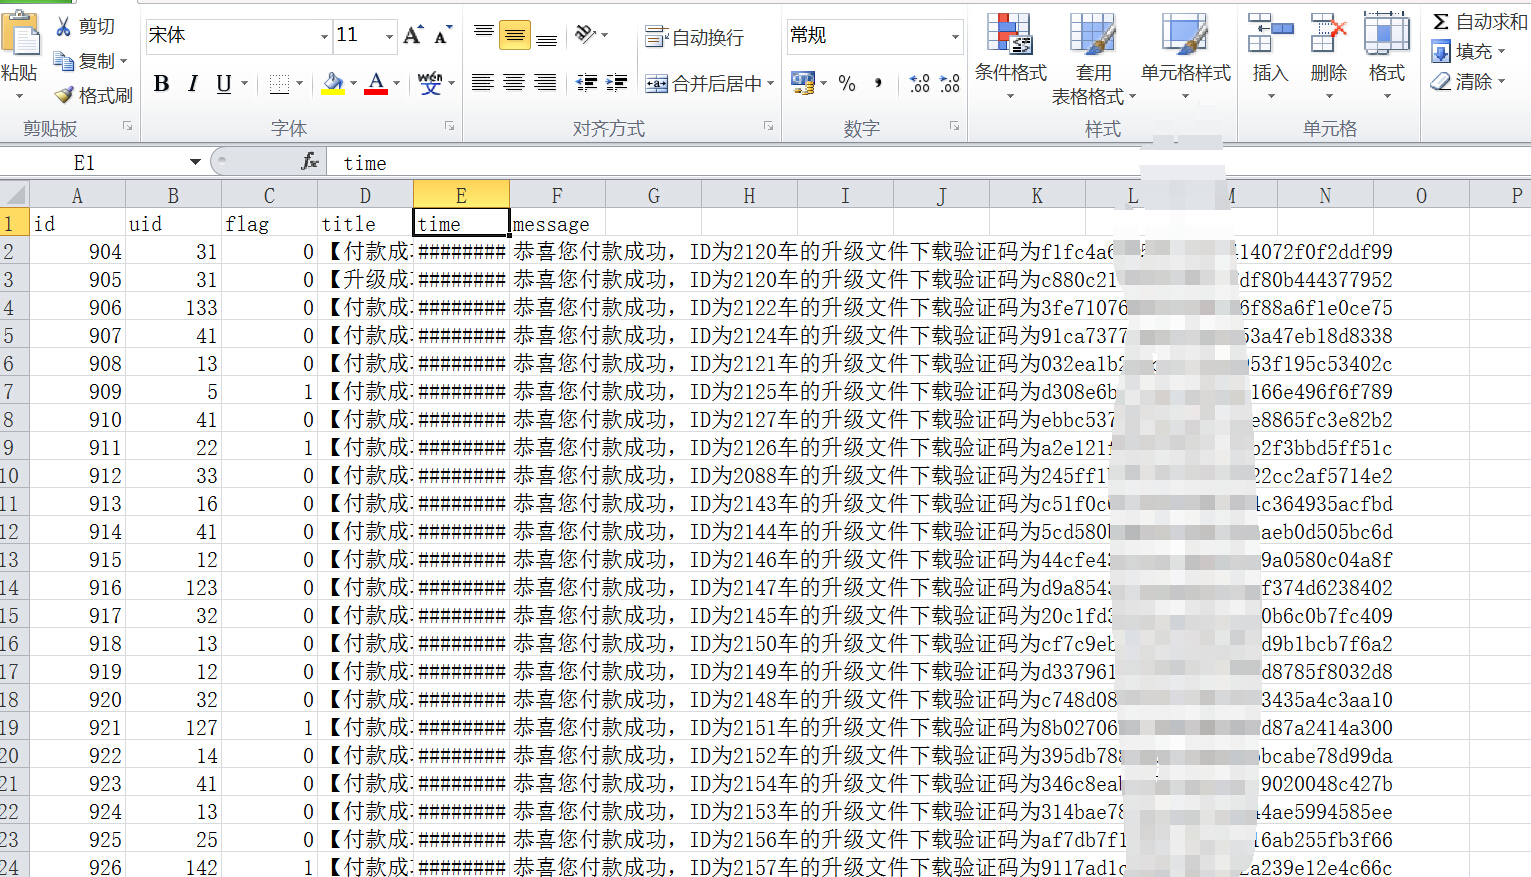This screenshot has width=1531, height=877.
Task: Toggle Italic formatting
Action: pyautogui.click(x=192, y=84)
